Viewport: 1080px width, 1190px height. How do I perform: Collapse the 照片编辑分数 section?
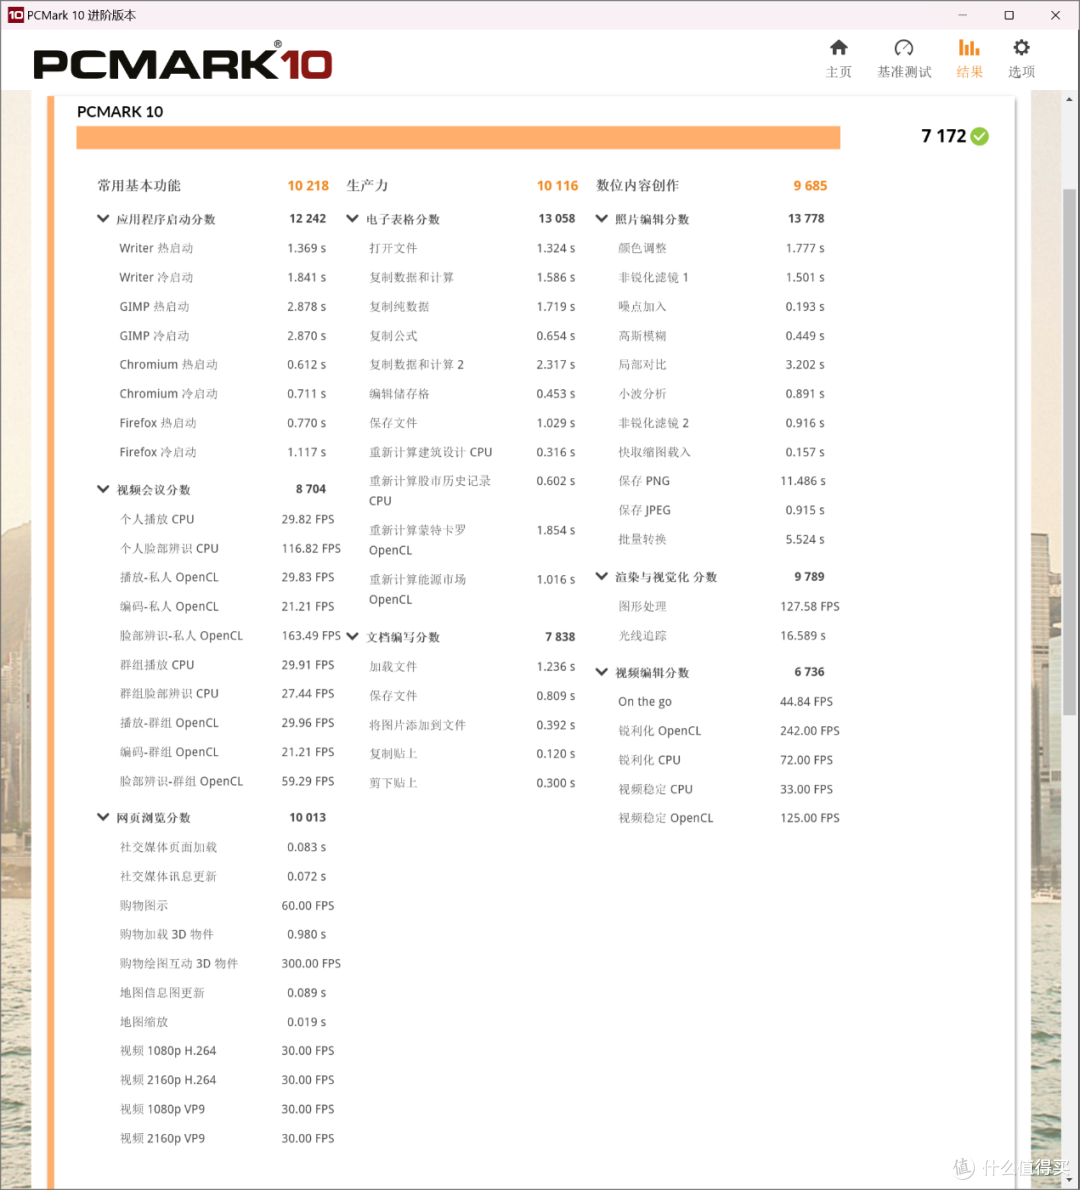(x=602, y=219)
